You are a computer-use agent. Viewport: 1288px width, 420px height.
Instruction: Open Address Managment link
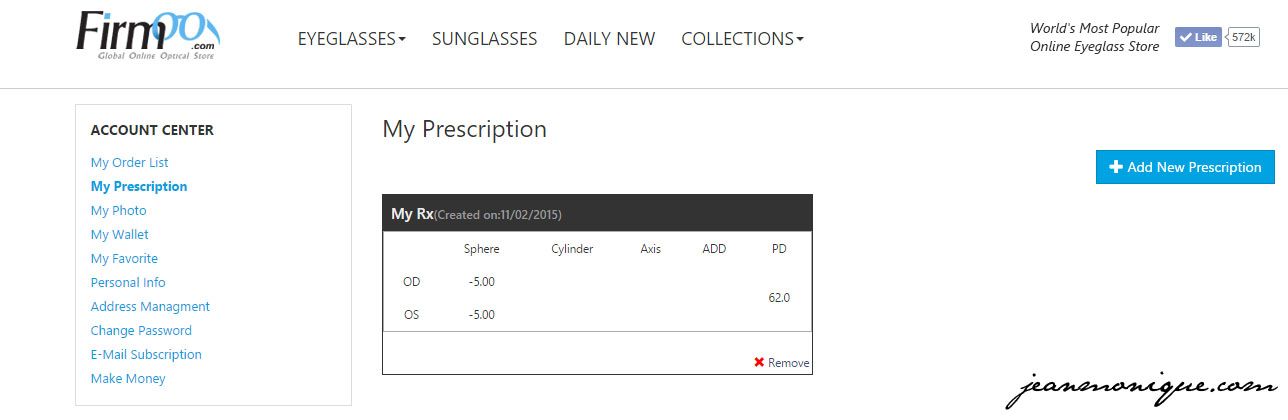[x=150, y=306]
